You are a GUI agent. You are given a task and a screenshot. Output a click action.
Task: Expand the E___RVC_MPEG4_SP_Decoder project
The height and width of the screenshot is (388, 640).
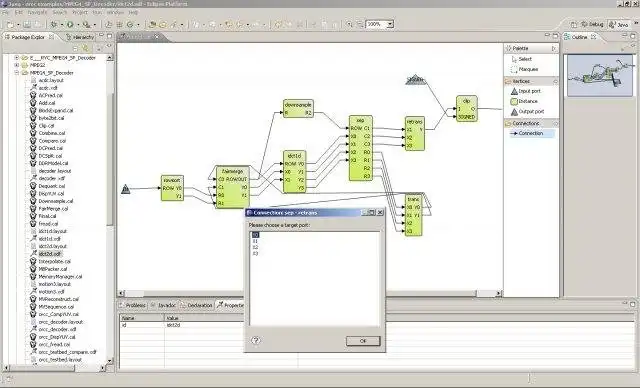[x=17, y=58]
